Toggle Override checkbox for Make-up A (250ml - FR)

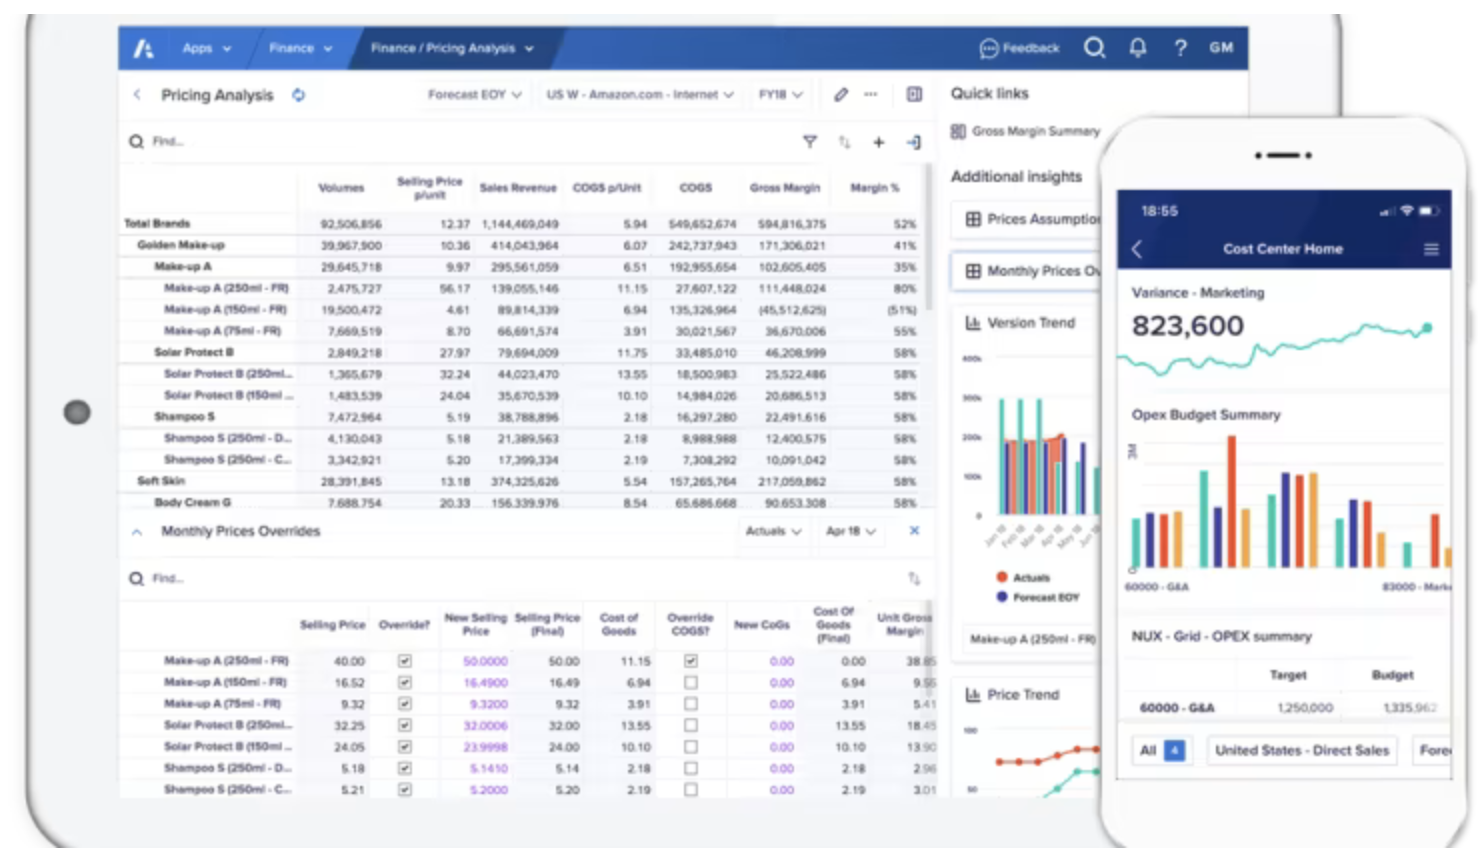[405, 661]
